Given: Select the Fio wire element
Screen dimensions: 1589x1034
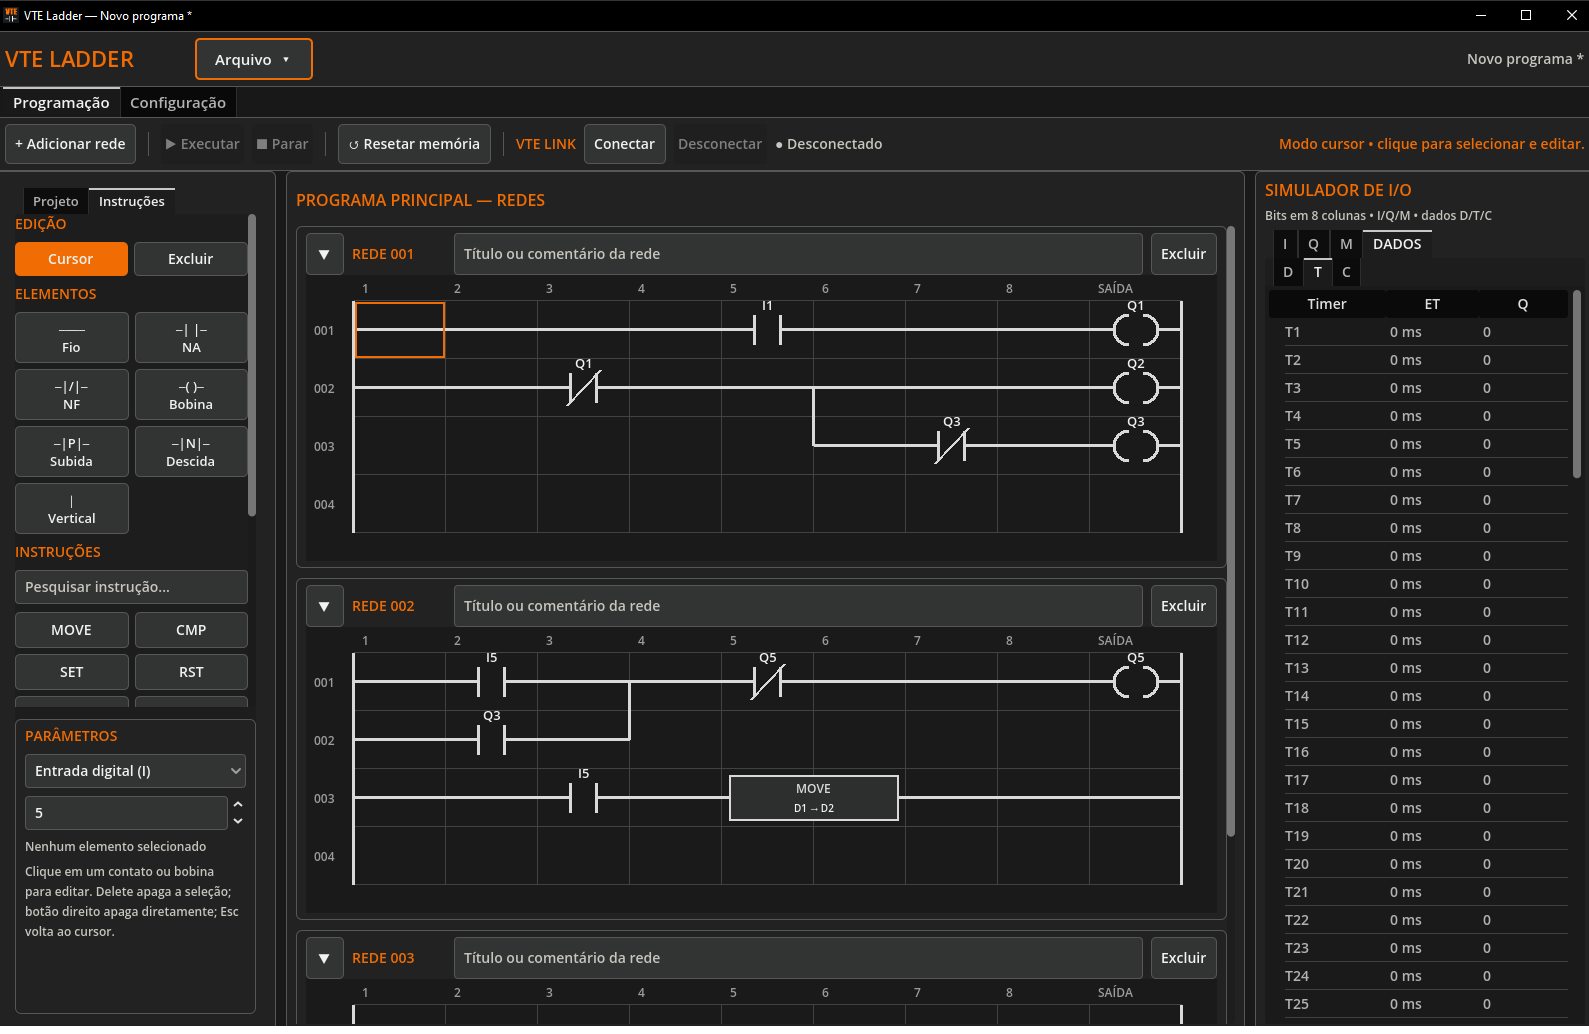Looking at the screenshot, I should (x=71, y=337).
